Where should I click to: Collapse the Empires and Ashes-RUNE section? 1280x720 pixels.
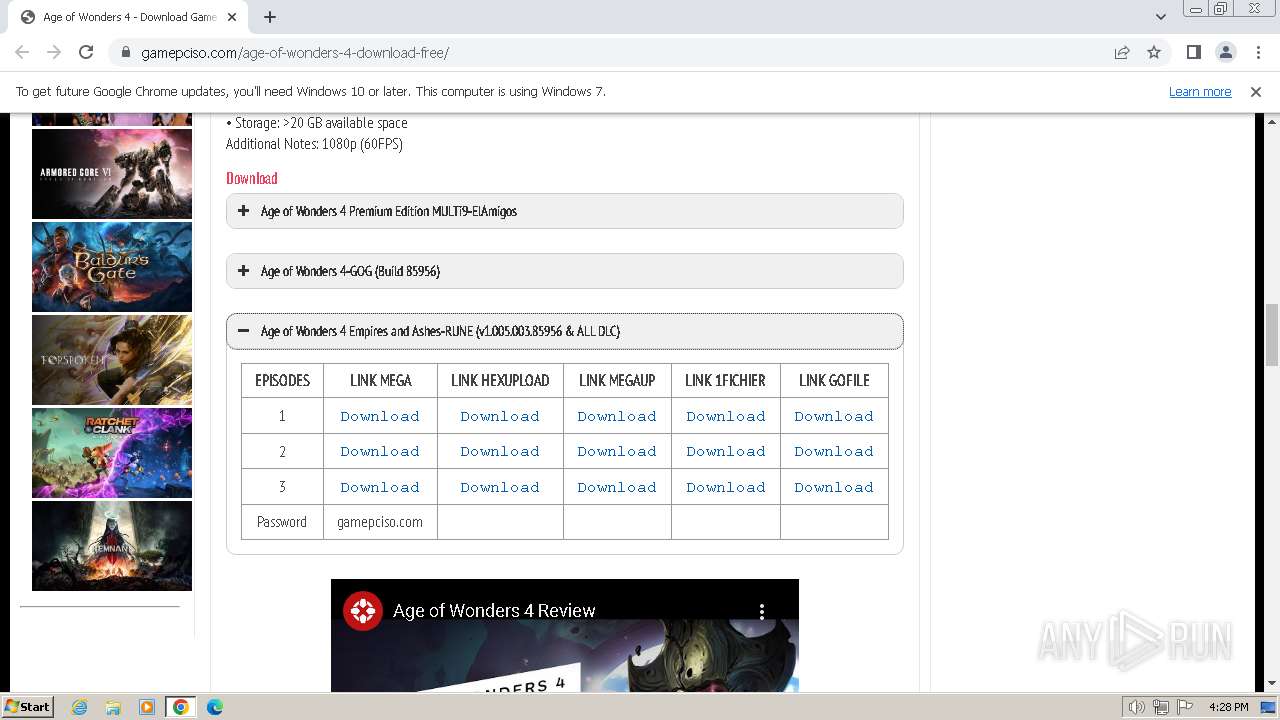565,331
